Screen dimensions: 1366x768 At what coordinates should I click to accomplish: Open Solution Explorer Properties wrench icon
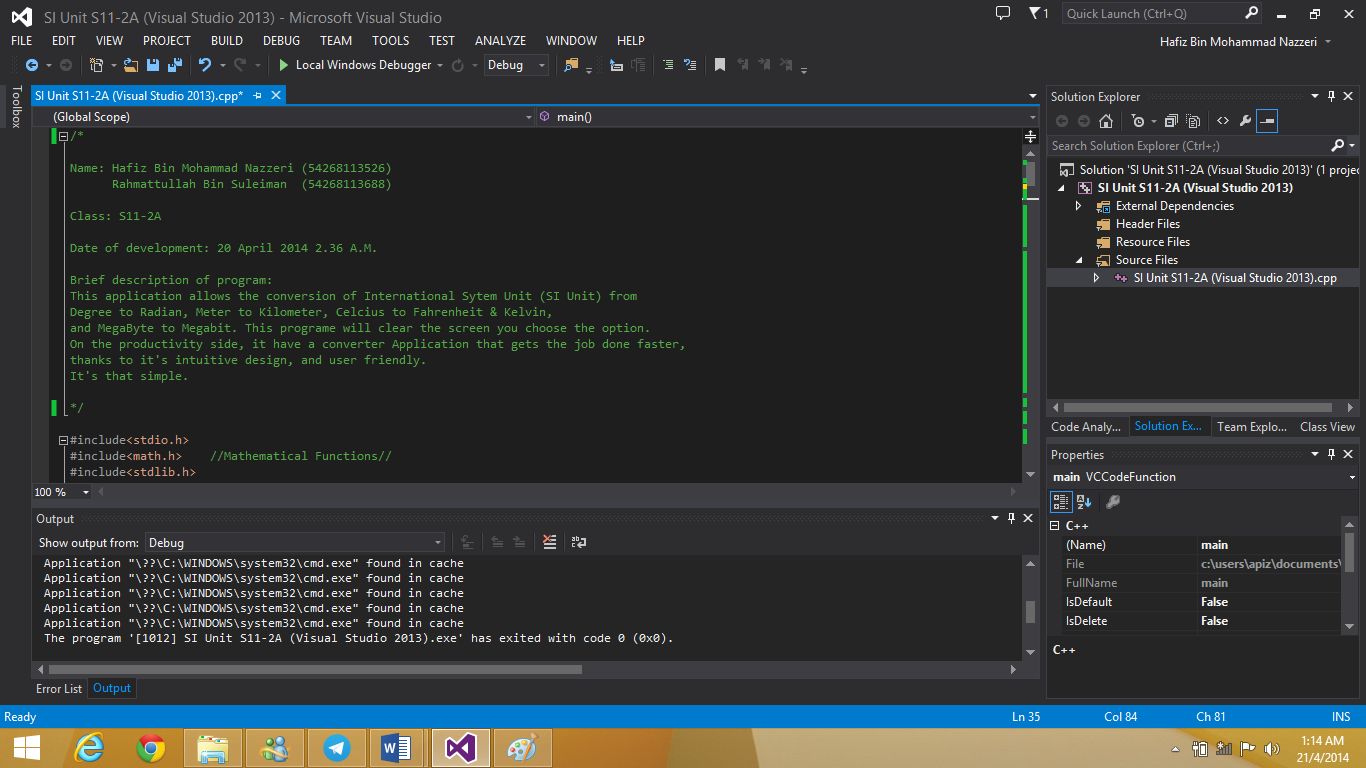coord(1243,120)
